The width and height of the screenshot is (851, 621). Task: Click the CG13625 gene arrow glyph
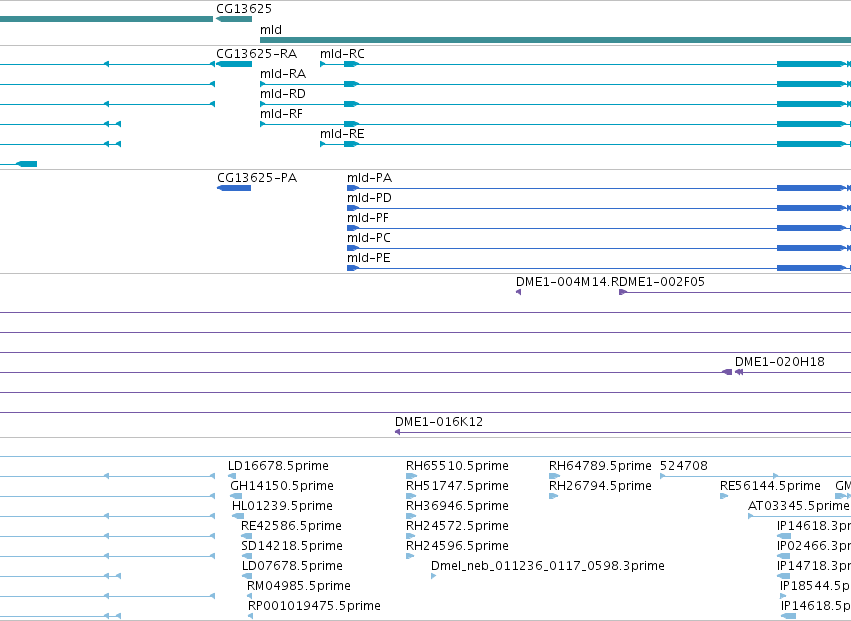[234, 19]
